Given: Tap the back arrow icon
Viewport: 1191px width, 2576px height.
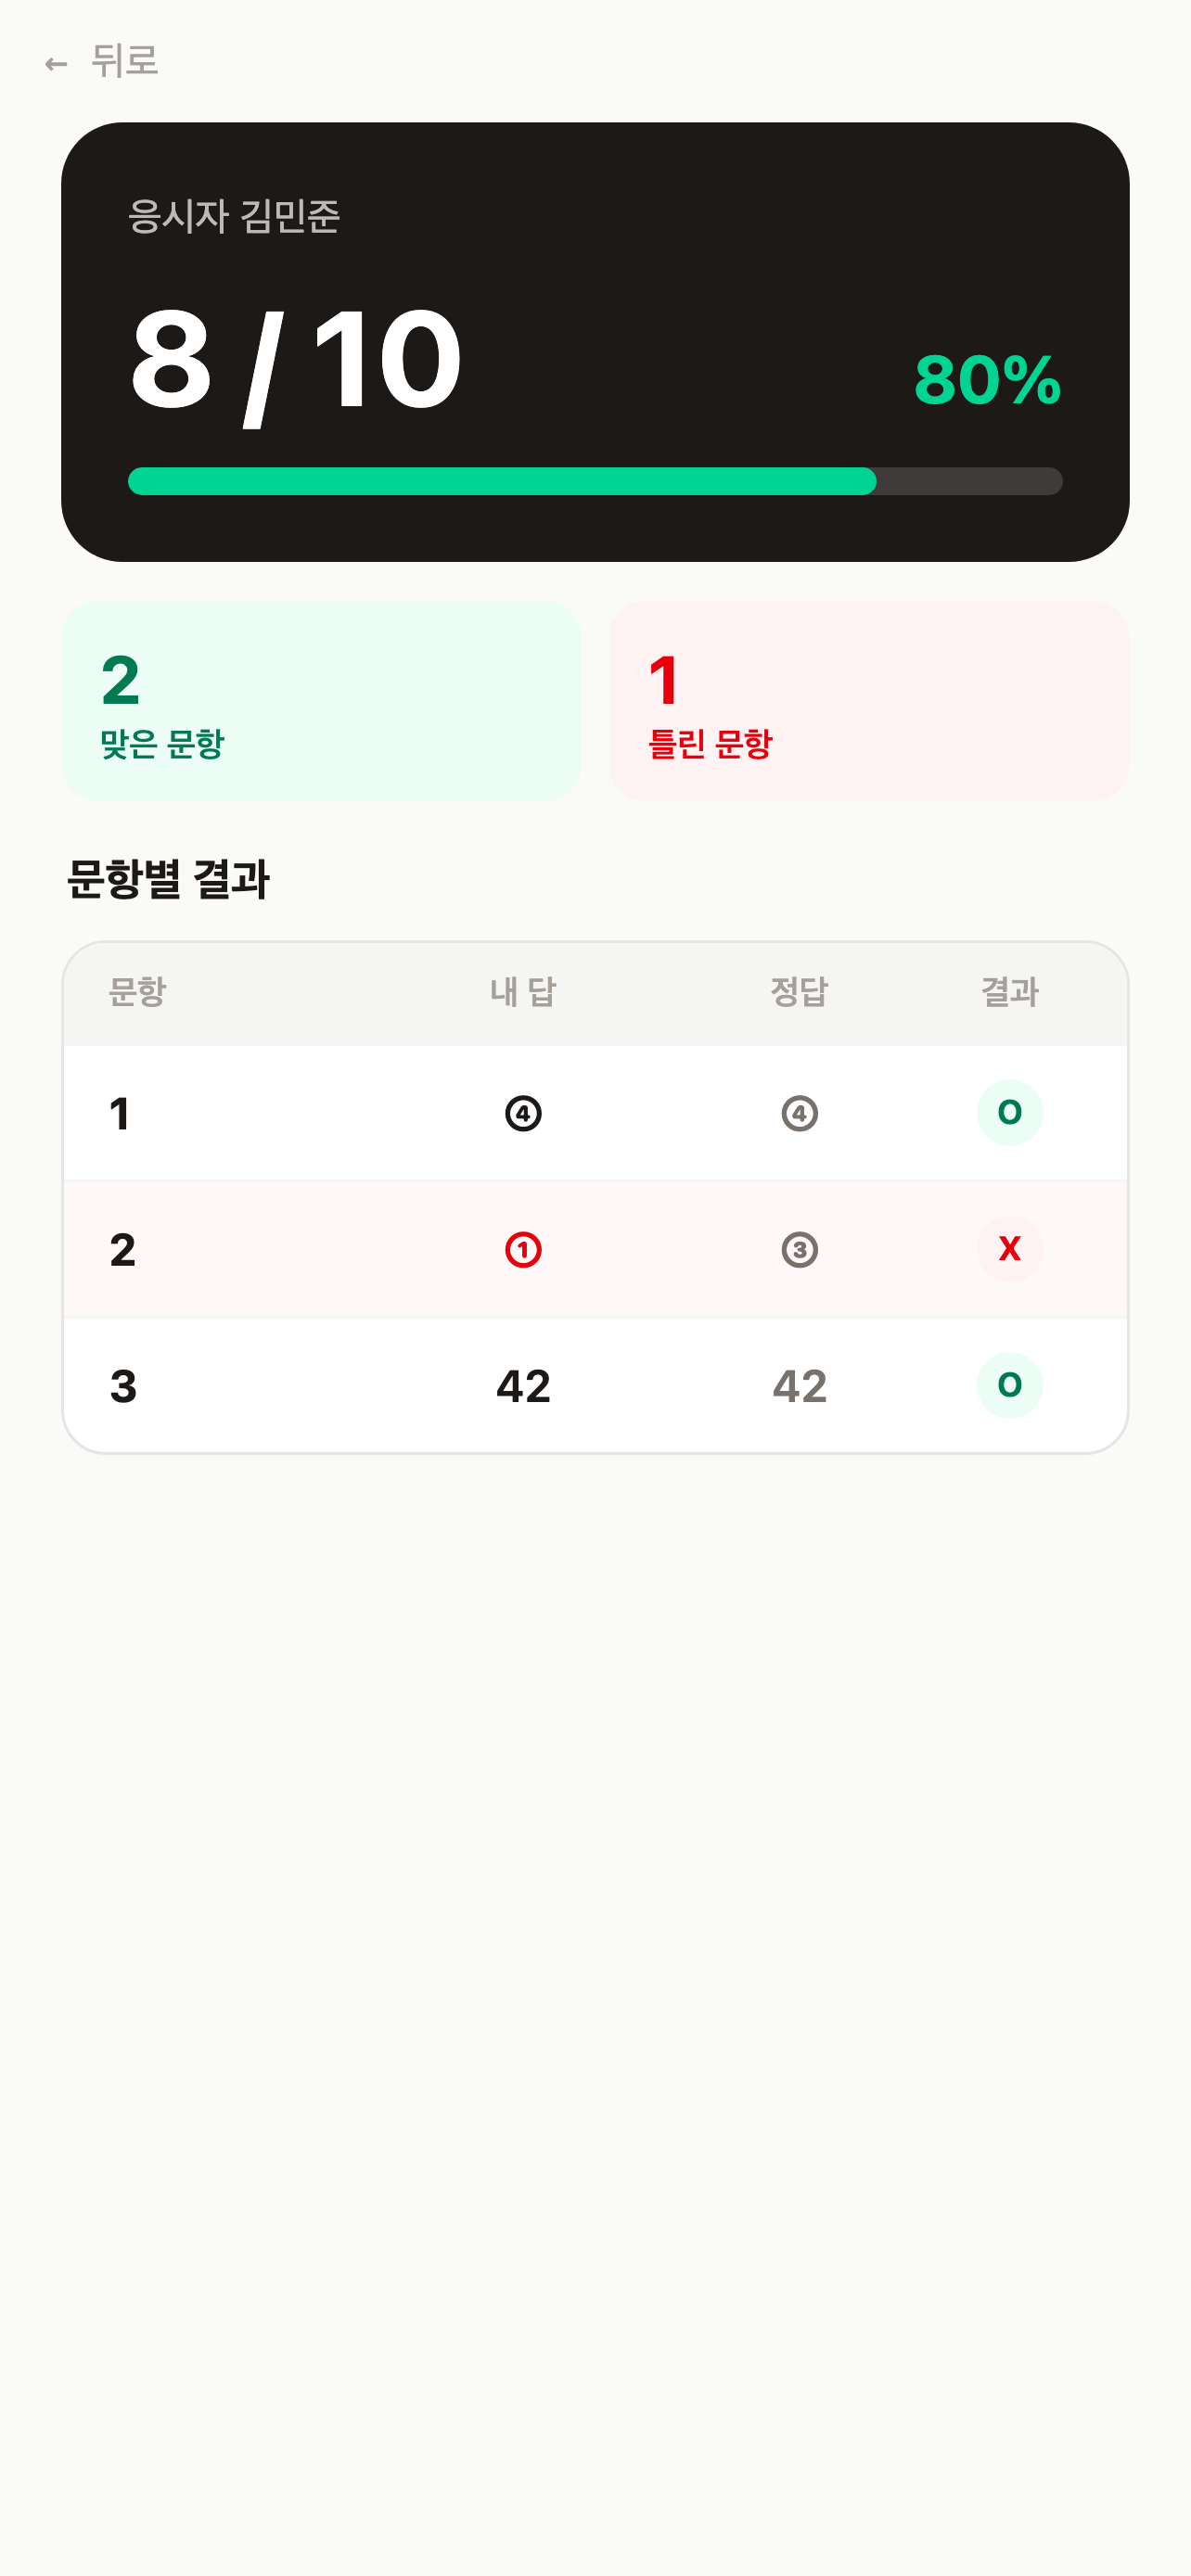Looking at the screenshot, I should coord(56,64).
